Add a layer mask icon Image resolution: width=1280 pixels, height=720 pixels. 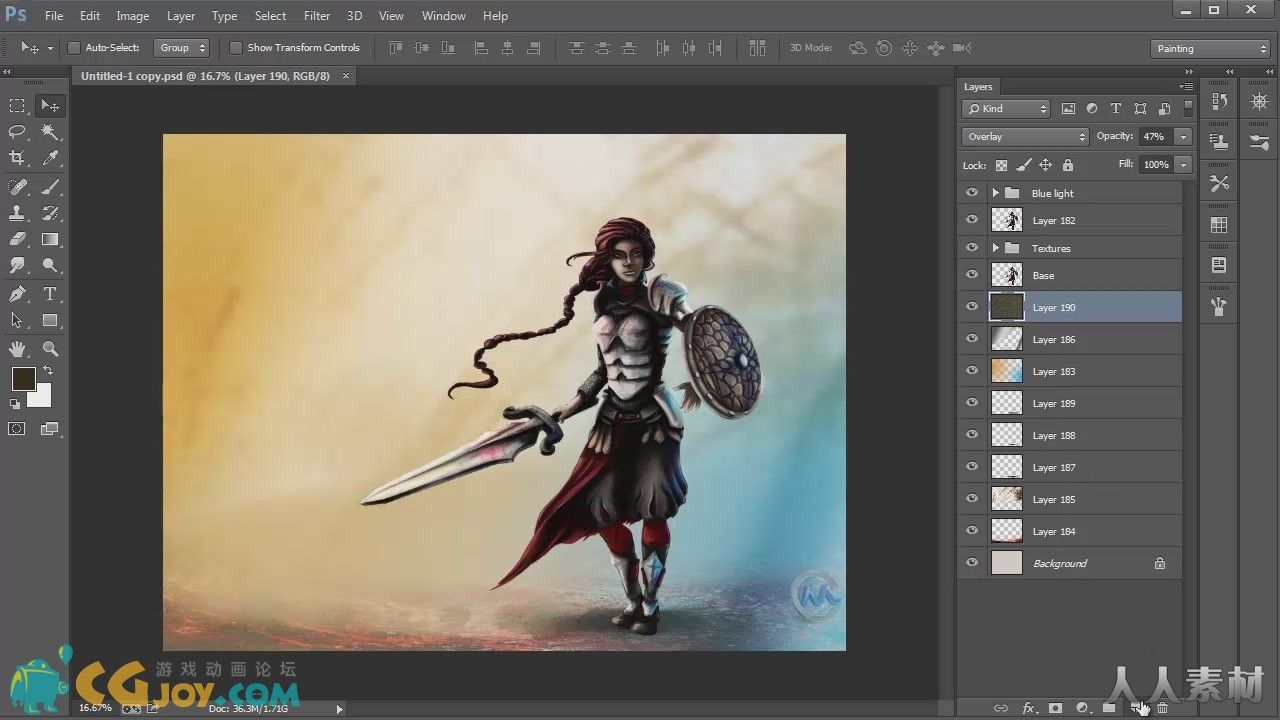1055,708
